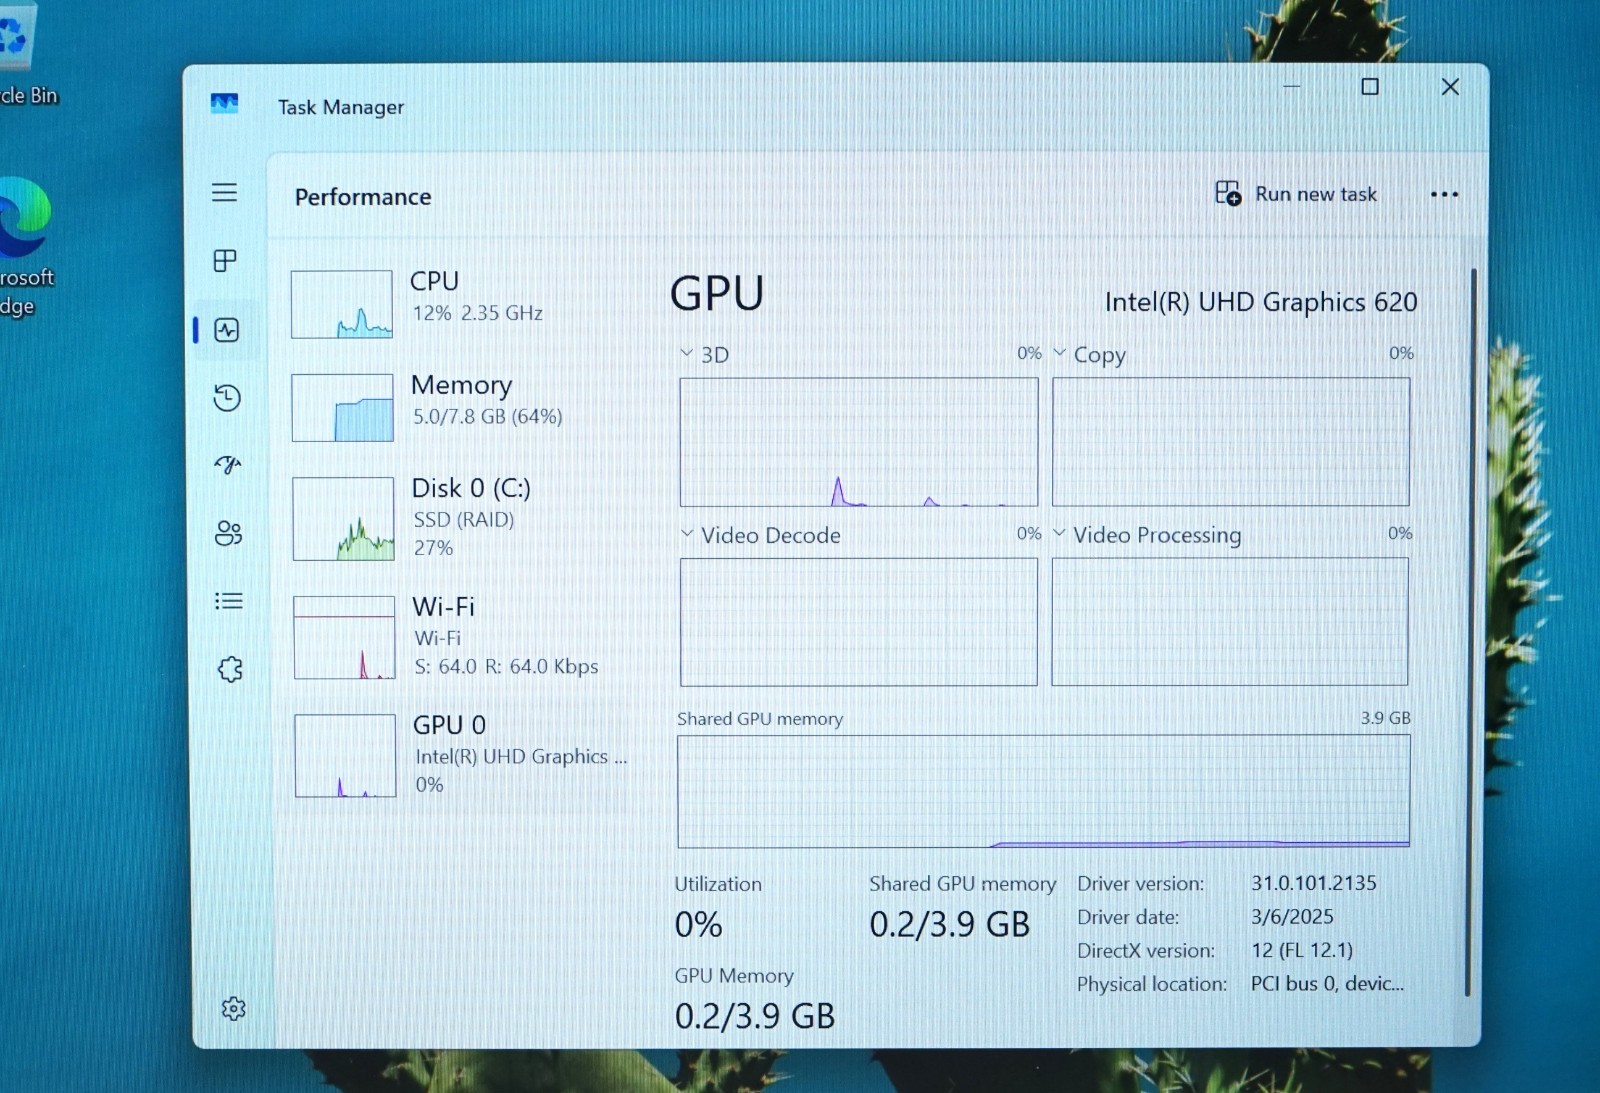
Task: Expand the 3D graph dropdown chevron
Action: tap(686, 353)
